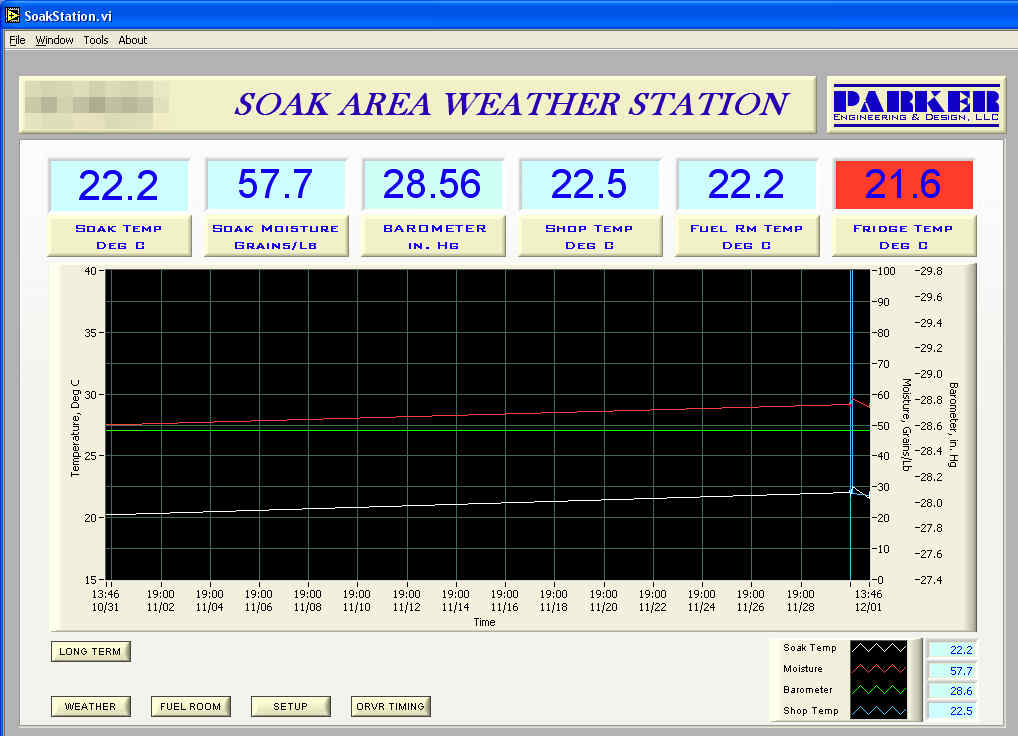This screenshot has height=736, width=1018.
Task: Click the Moisture legend red line sample
Action: [x=878, y=669]
